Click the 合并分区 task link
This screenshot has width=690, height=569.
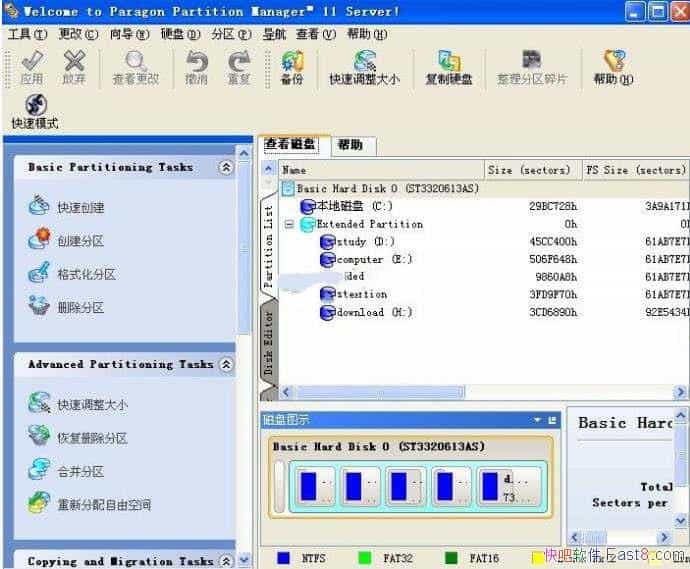point(80,471)
